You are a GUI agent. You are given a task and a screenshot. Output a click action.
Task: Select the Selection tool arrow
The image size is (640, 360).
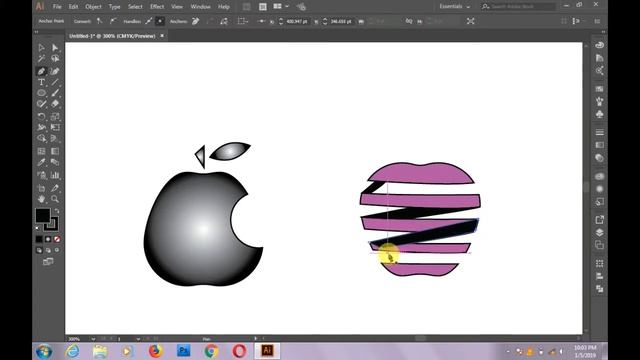point(42,48)
